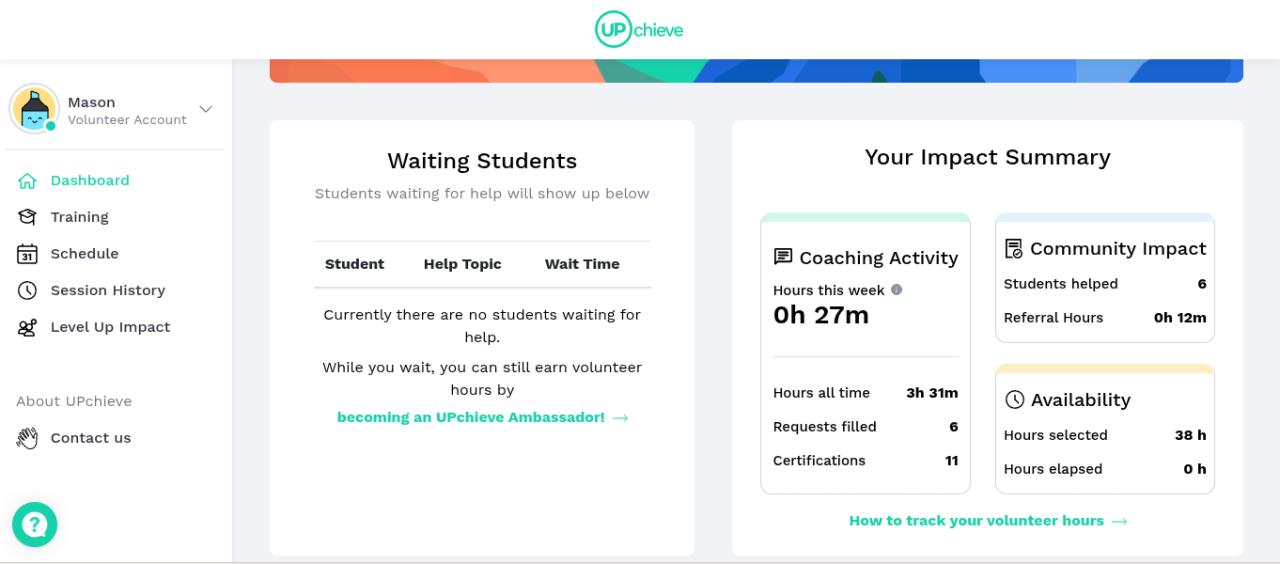Viewport: 1280px width, 564px height.
Task: Expand the Mason account dropdown chevron
Action: pos(206,109)
